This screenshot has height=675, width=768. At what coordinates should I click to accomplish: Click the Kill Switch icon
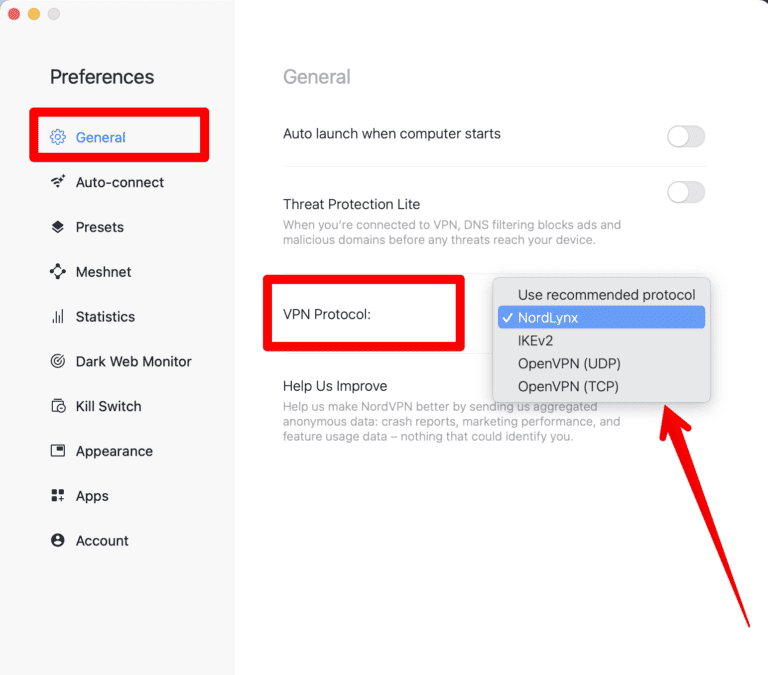(58, 407)
